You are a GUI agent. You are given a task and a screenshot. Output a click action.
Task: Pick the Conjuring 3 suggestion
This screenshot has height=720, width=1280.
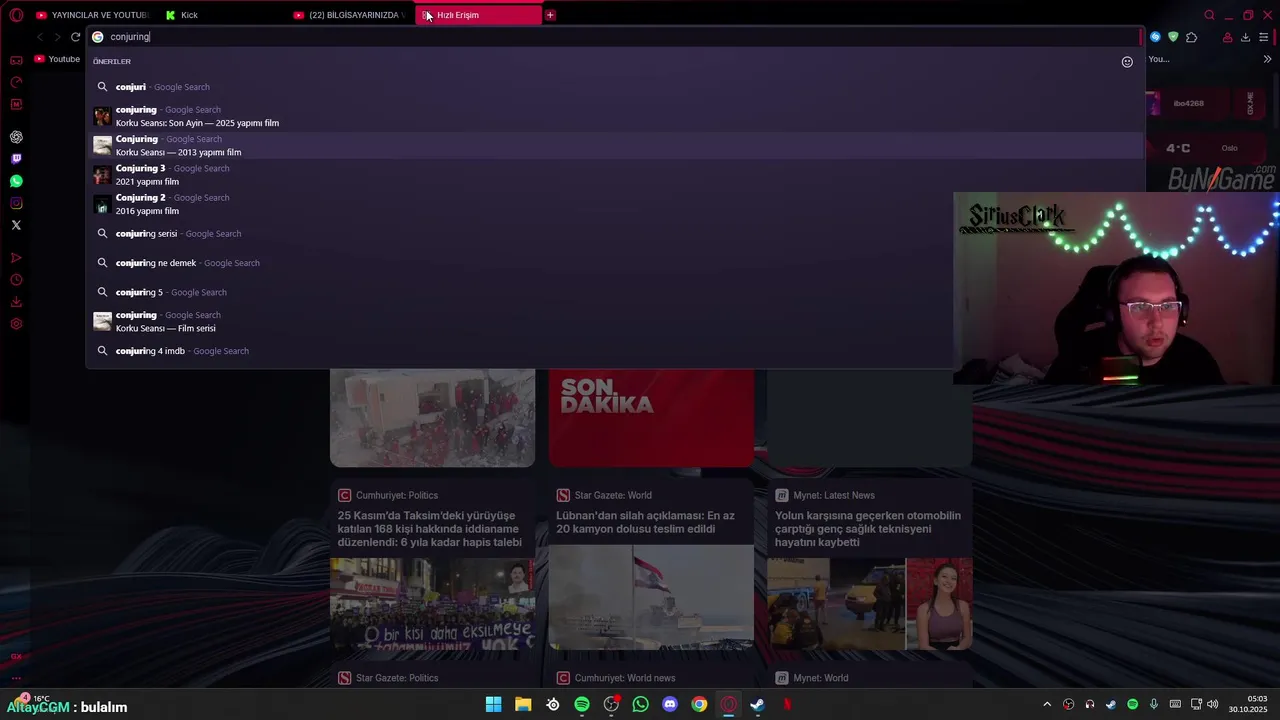tap(614, 175)
